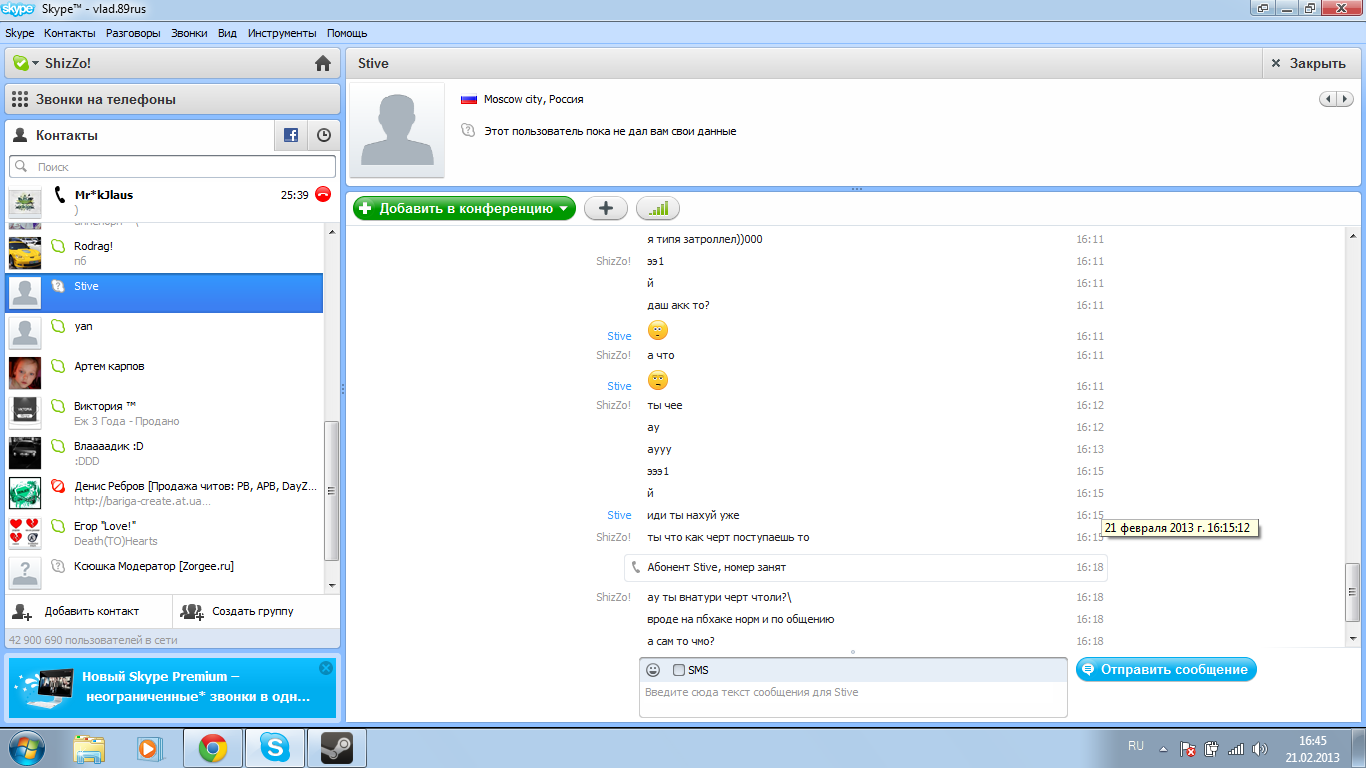1366x768 pixels.
Task: Open the Контакты tab
Action: [x=140, y=135]
